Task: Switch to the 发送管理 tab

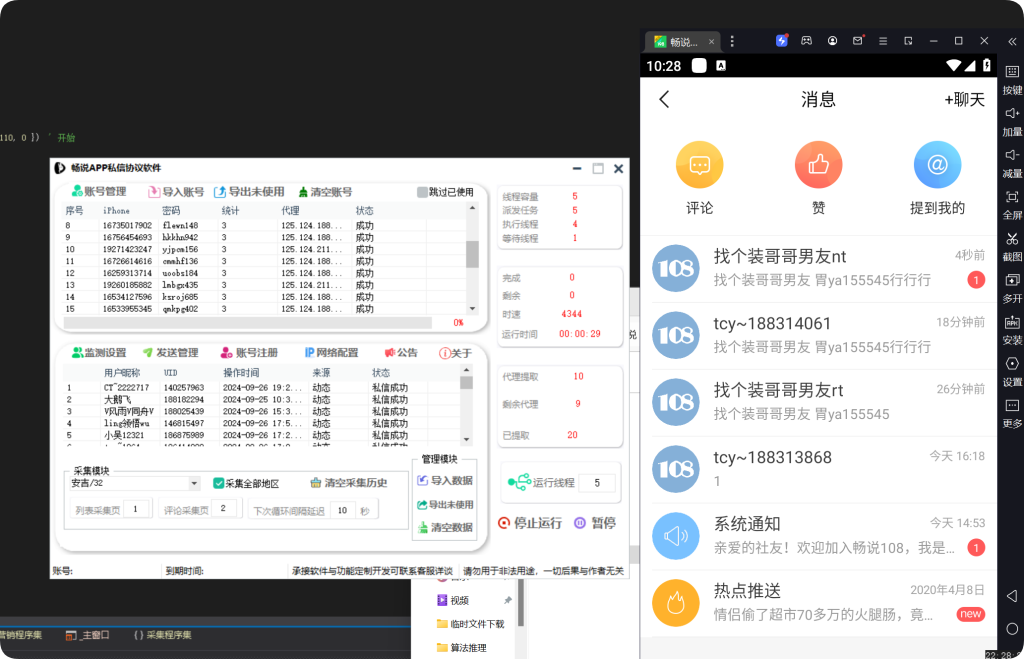Action: tap(170, 353)
